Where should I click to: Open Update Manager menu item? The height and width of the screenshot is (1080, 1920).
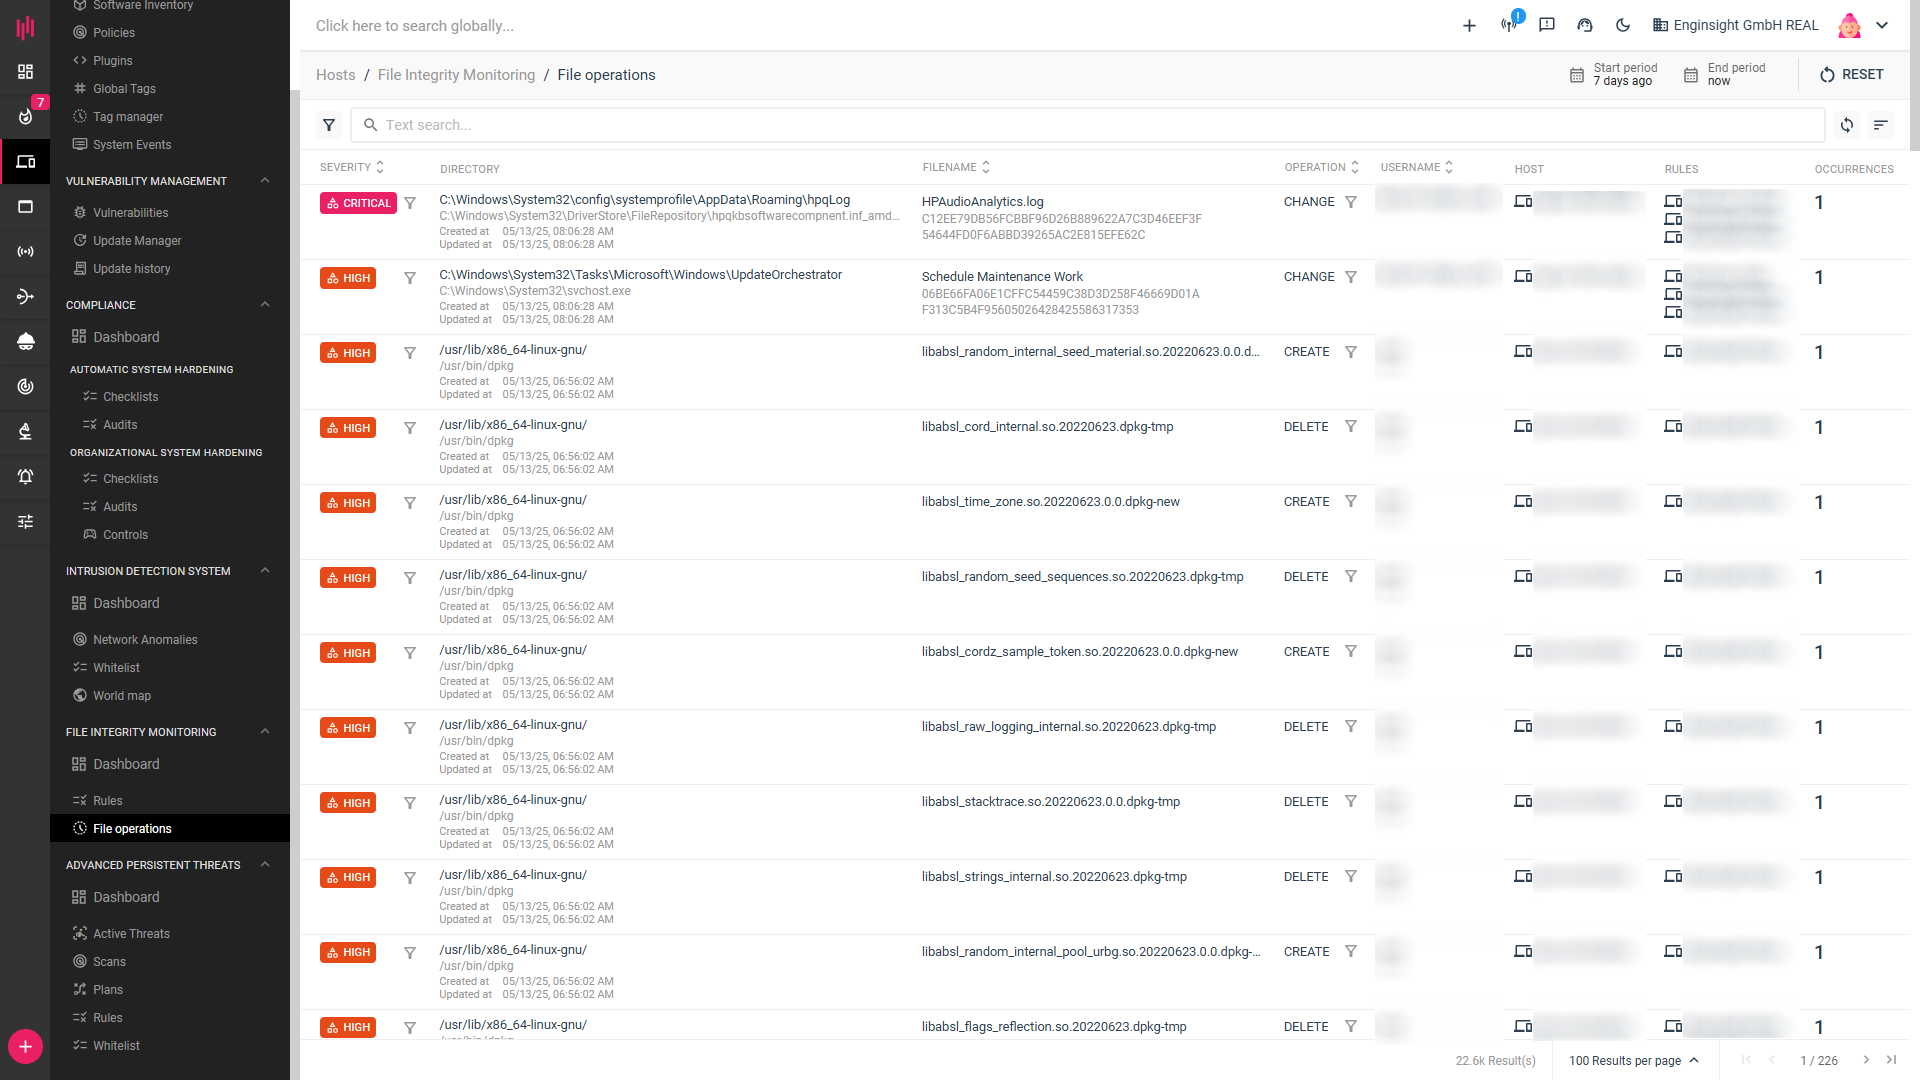tap(137, 241)
